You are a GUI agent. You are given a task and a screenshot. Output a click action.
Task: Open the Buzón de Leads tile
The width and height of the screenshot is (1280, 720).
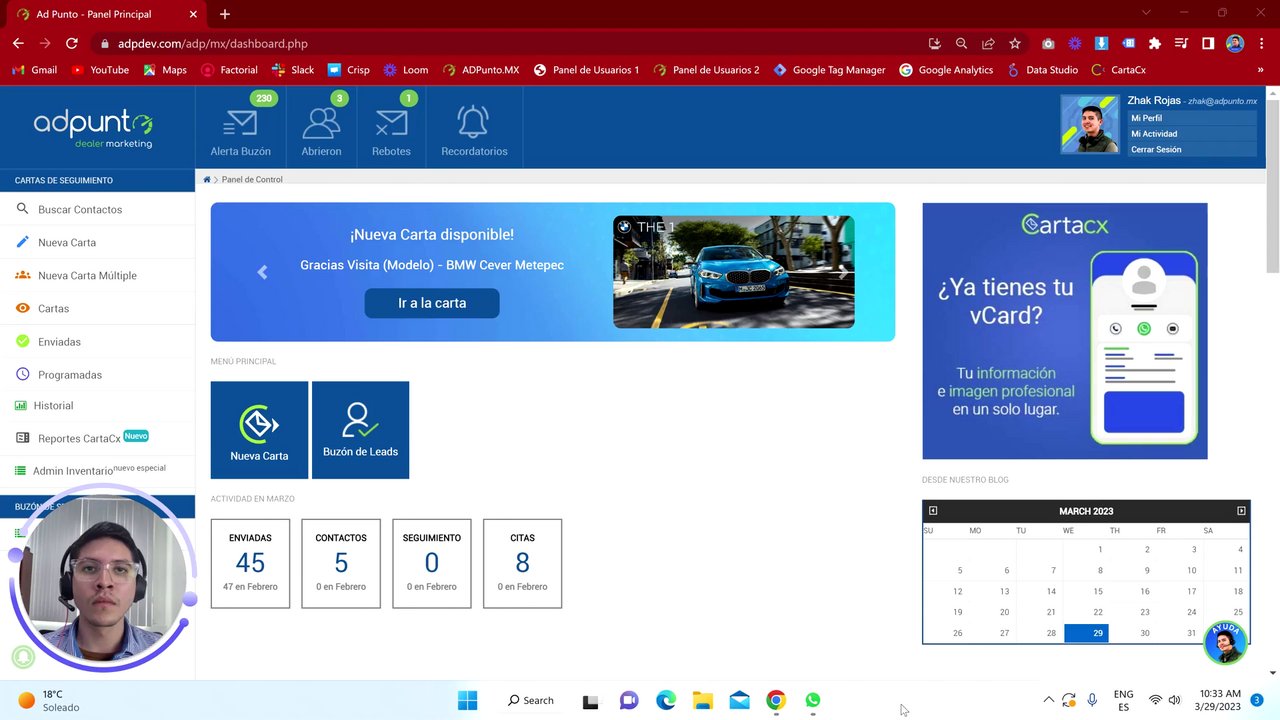pyautogui.click(x=360, y=430)
